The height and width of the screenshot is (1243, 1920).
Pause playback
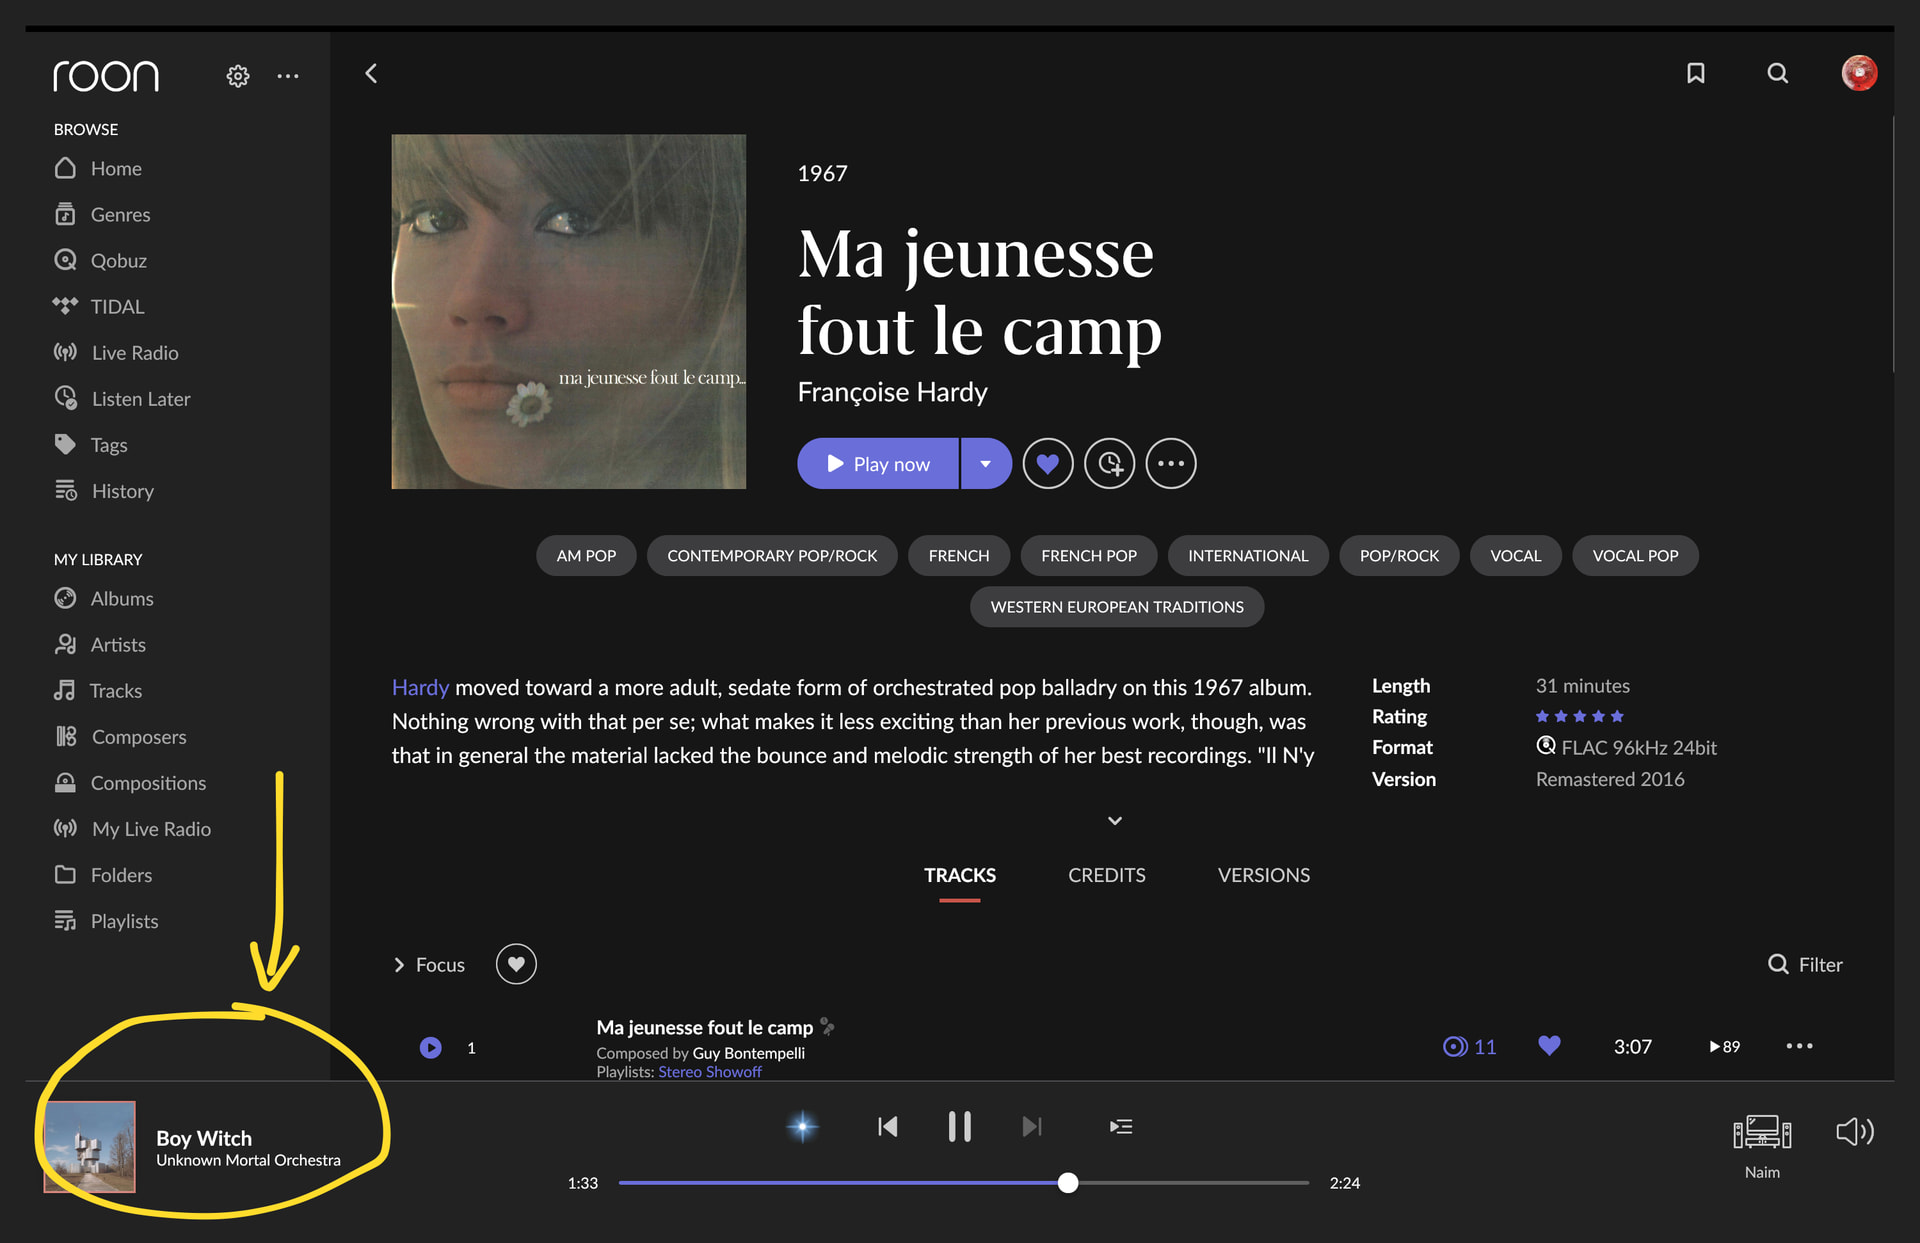tap(959, 1127)
